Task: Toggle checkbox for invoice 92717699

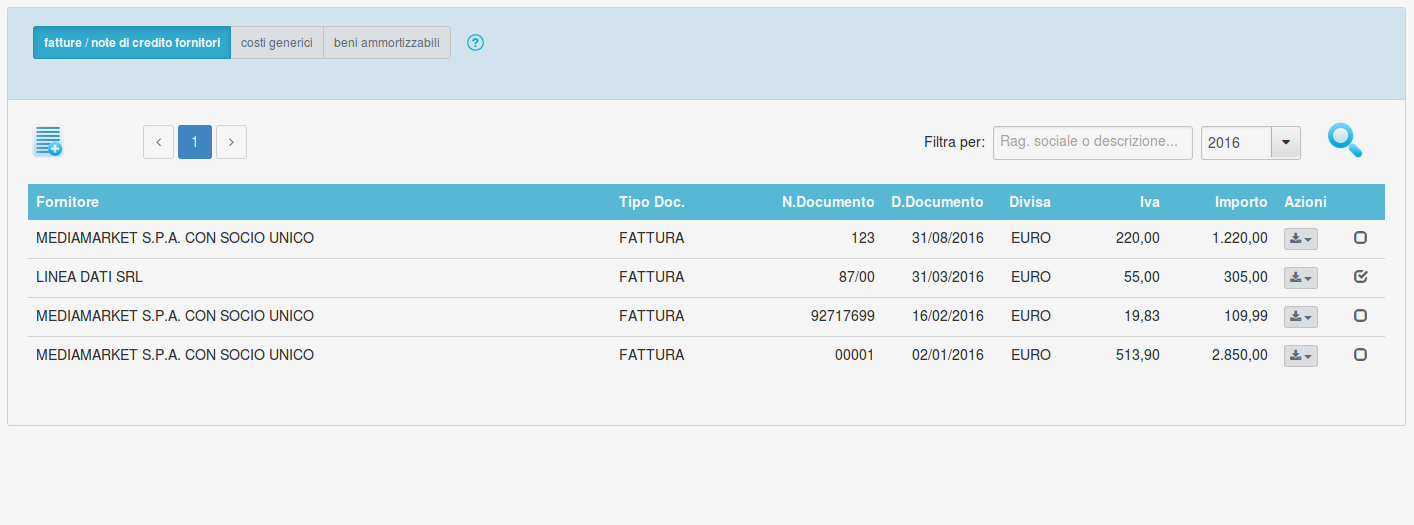Action: pyautogui.click(x=1360, y=316)
